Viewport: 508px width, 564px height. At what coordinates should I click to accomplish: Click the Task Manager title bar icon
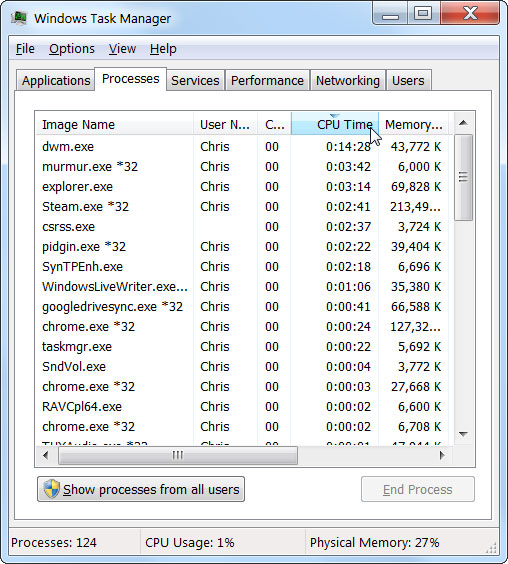click(19, 18)
